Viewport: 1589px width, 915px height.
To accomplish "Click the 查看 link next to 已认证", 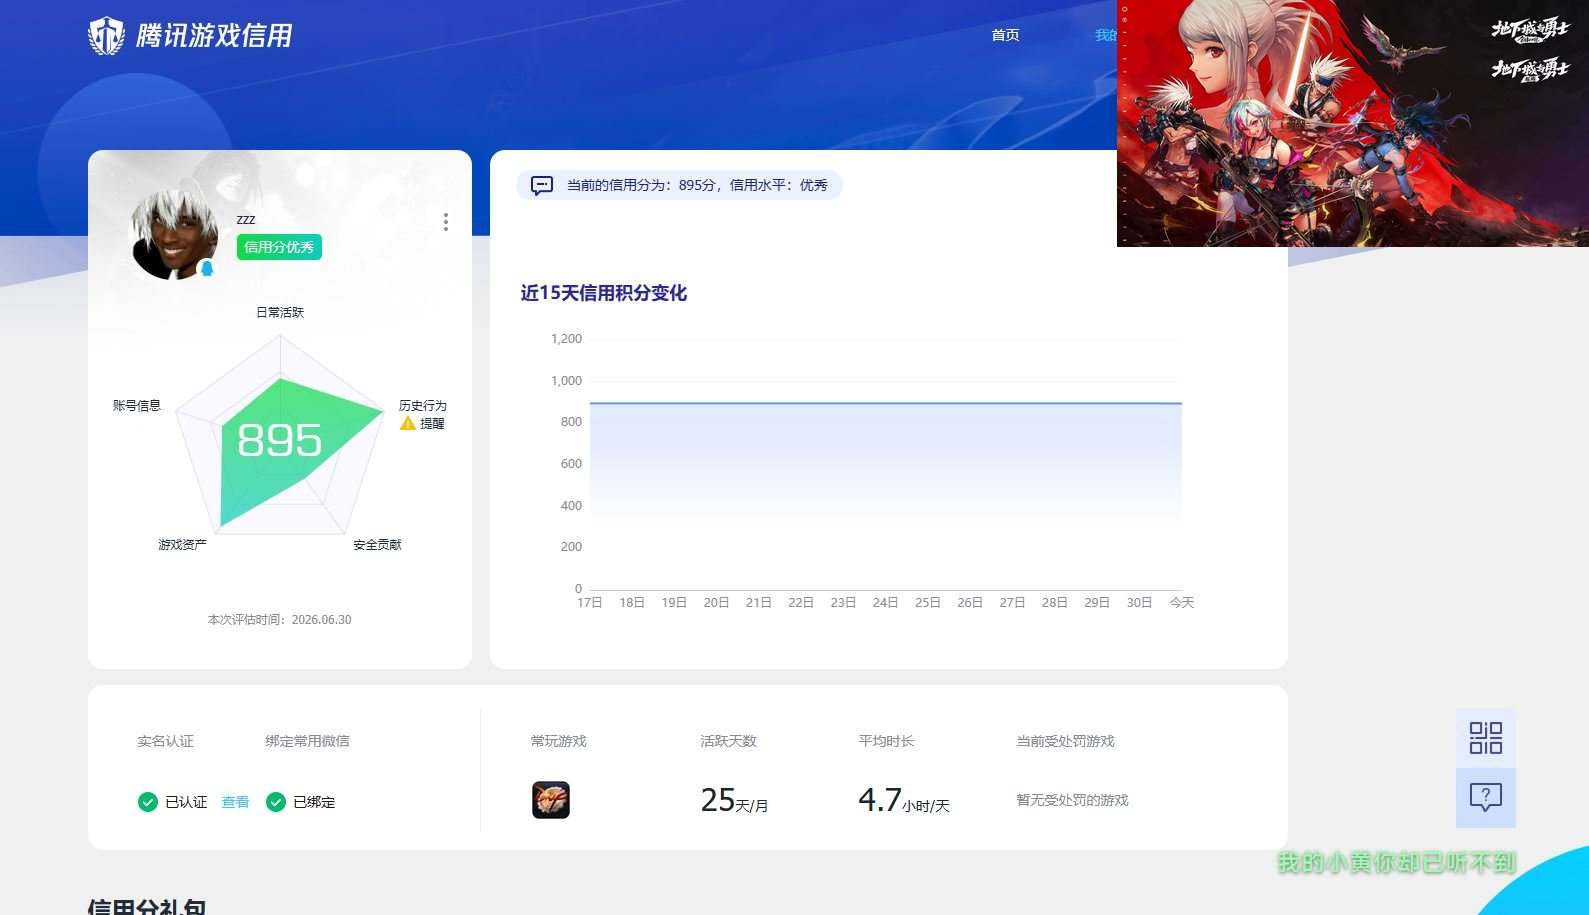I will [235, 802].
